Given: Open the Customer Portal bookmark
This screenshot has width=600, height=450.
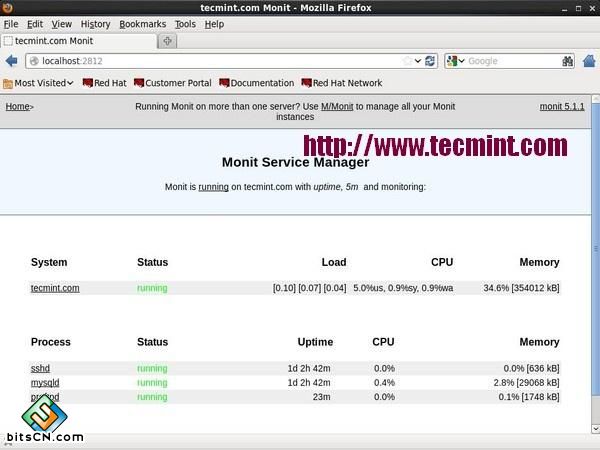Looking at the screenshot, I should tap(173, 83).
